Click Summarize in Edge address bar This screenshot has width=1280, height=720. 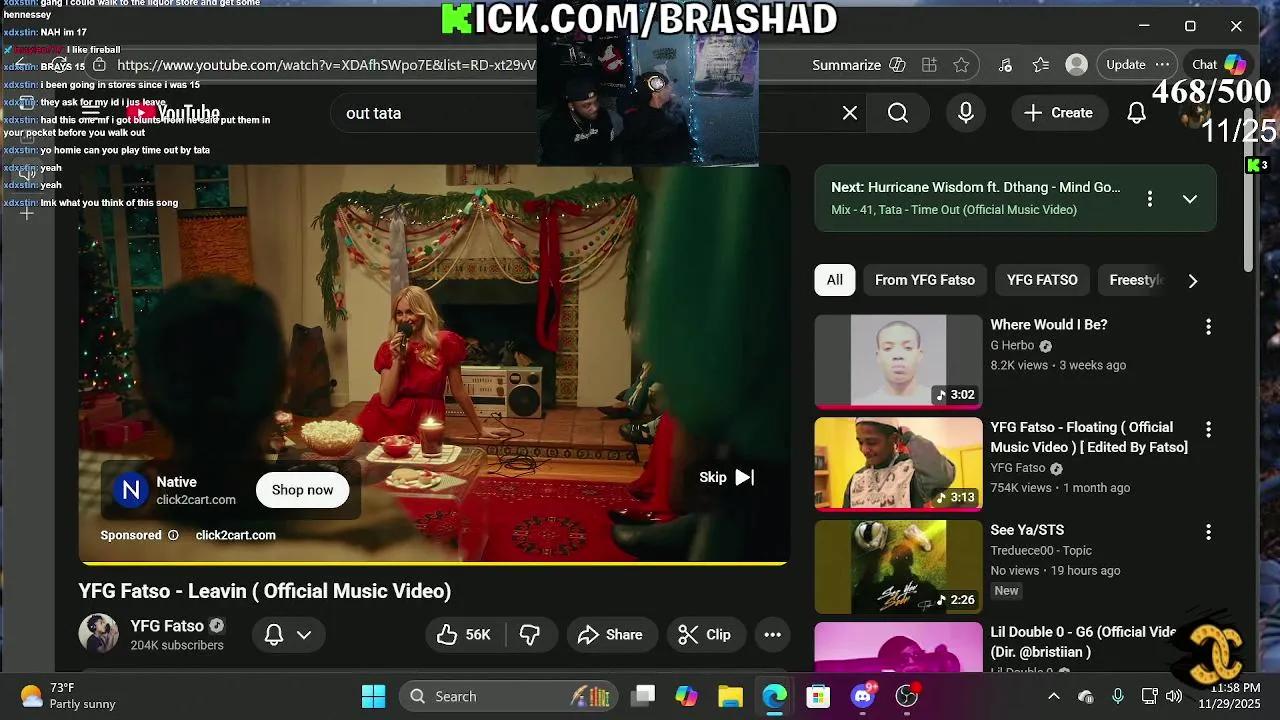846,65
